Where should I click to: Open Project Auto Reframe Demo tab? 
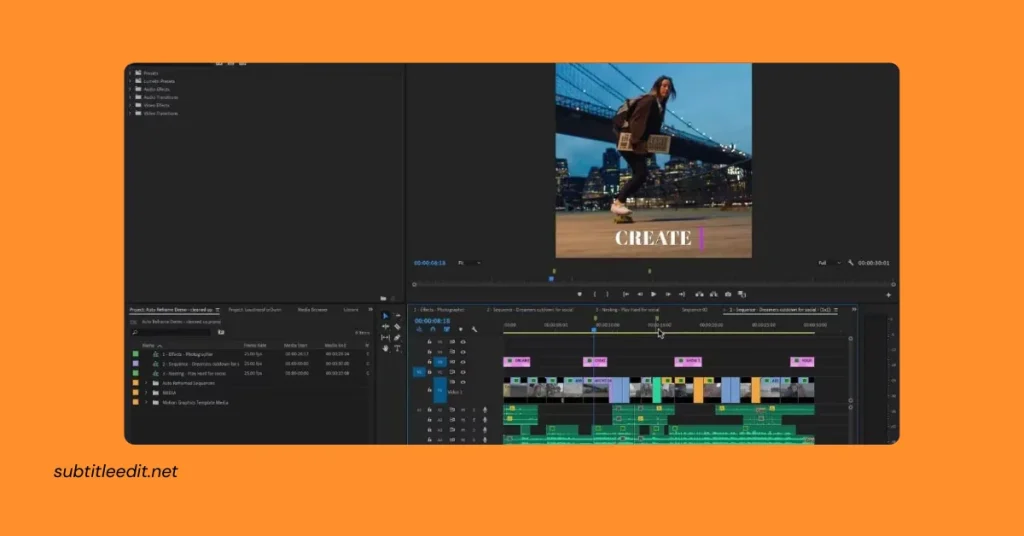tap(171, 310)
